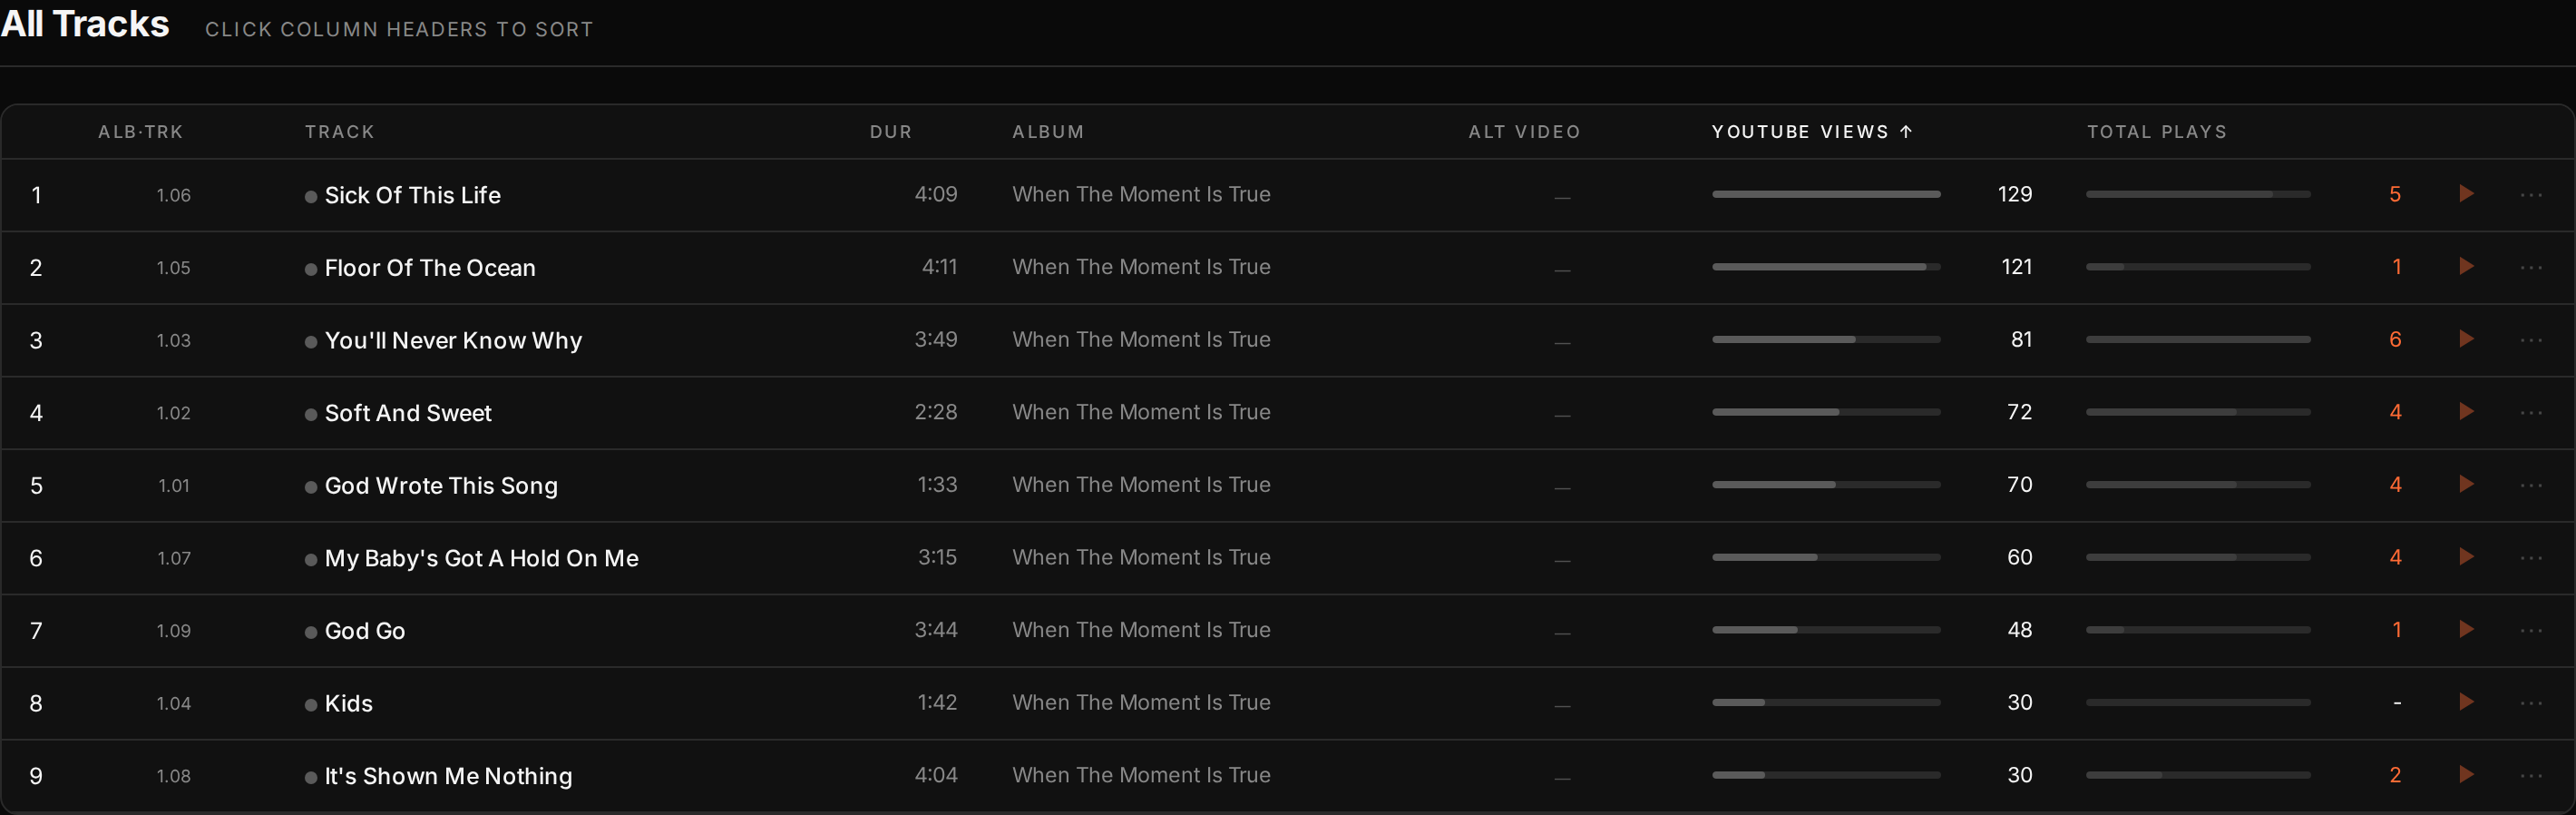Play Floor Of The Ocean track
The width and height of the screenshot is (2576, 815).
pyautogui.click(x=2466, y=267)
